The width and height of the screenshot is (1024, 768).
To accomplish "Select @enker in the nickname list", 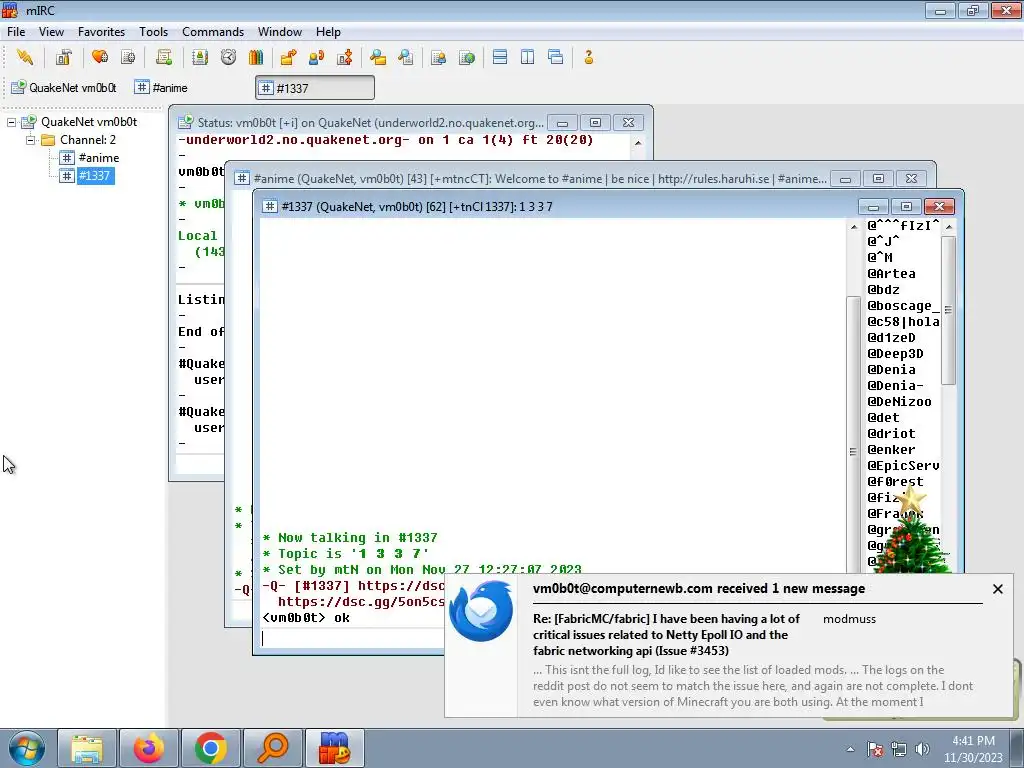I will point(891,449).
